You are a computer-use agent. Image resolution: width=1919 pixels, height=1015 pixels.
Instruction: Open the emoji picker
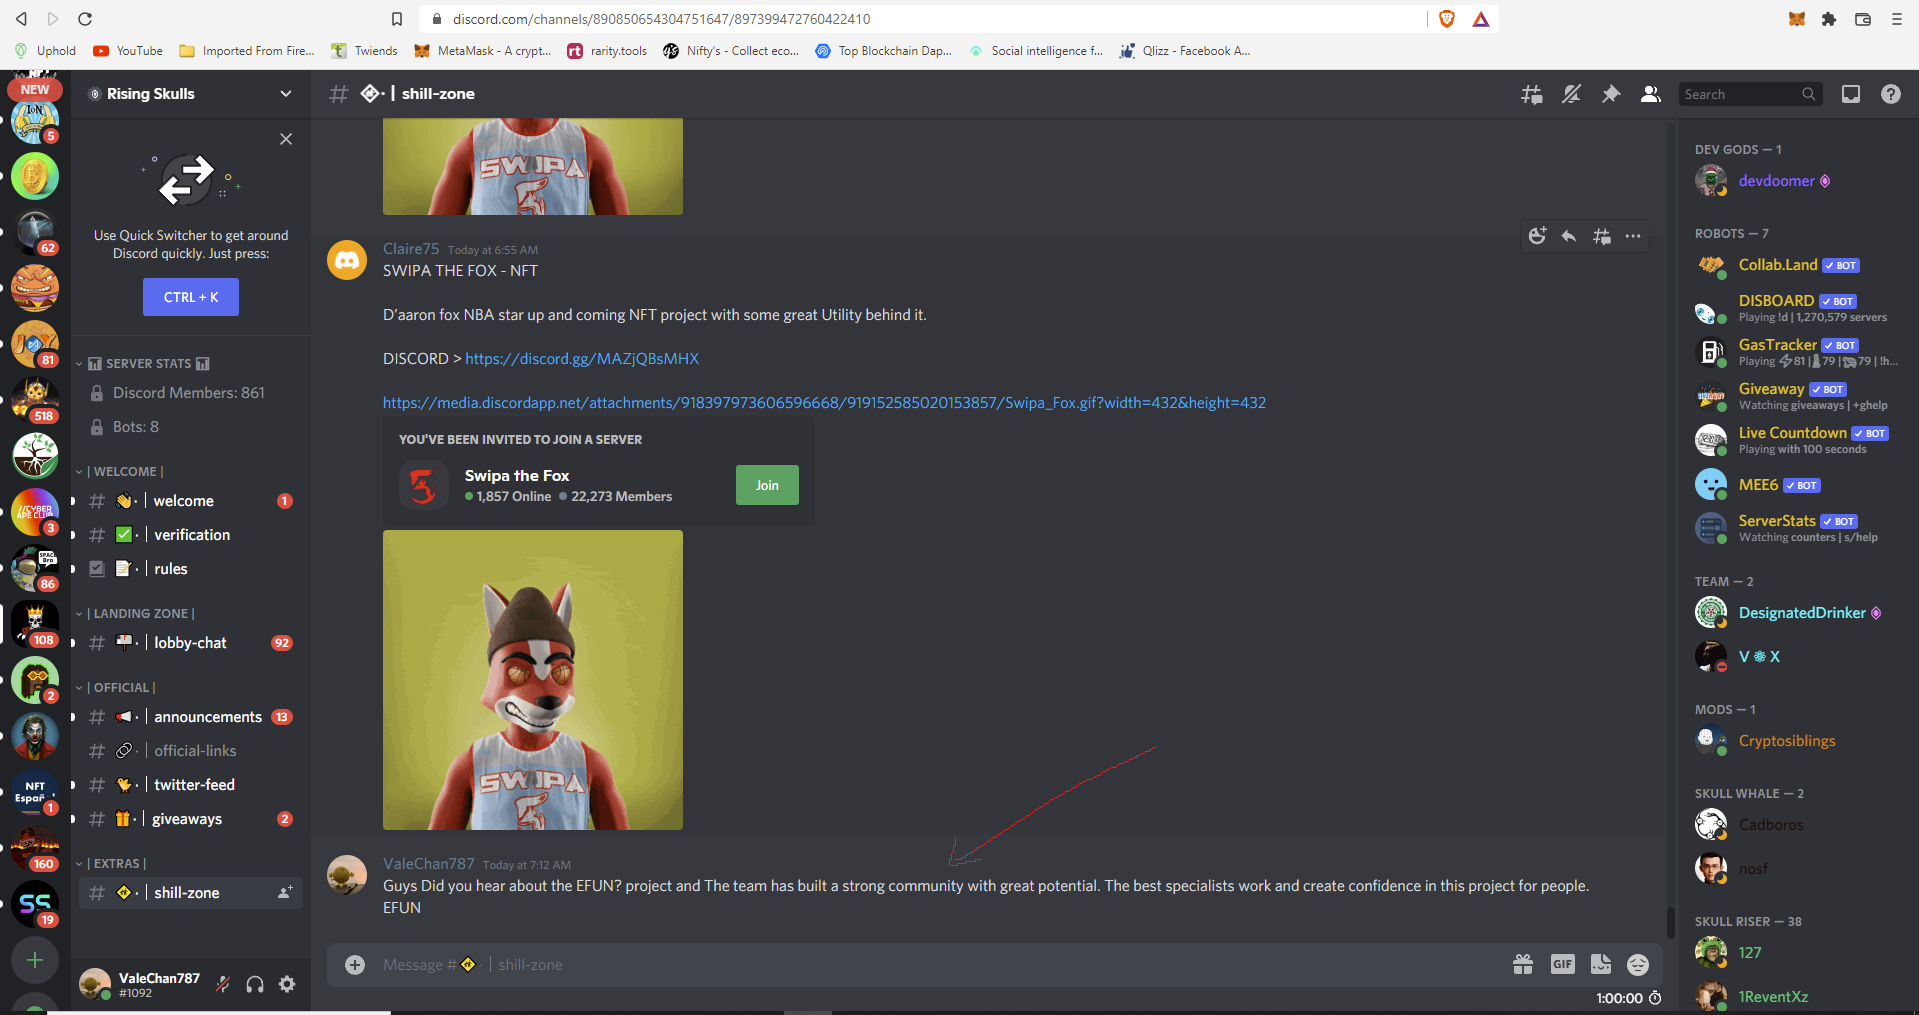(x=1638, y=964)
